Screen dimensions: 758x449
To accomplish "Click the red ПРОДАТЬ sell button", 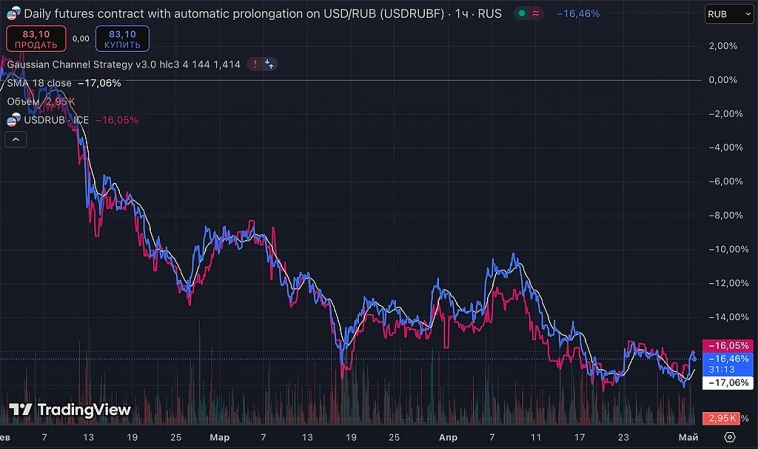I will pyautogui.click(x=36, y=39).
